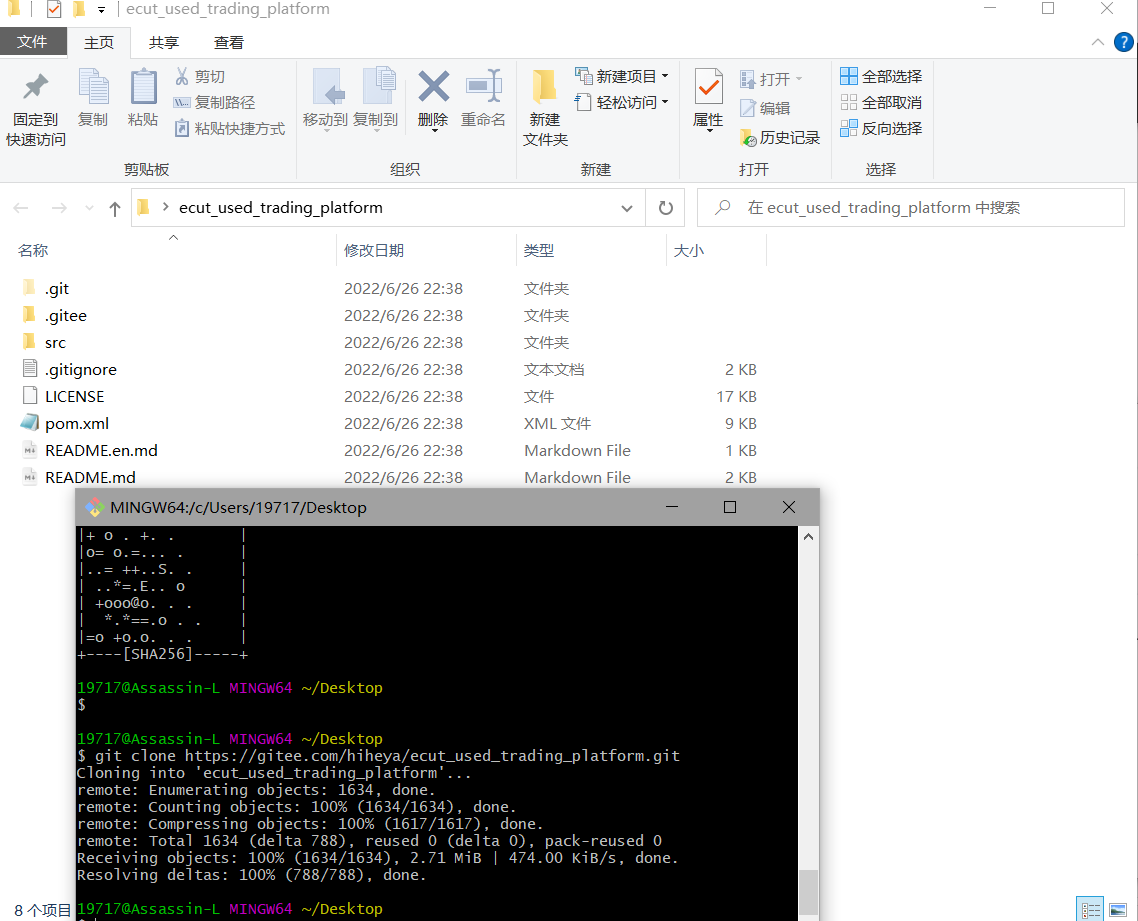
Task: Select the pom.xml file
Action: 77,424
